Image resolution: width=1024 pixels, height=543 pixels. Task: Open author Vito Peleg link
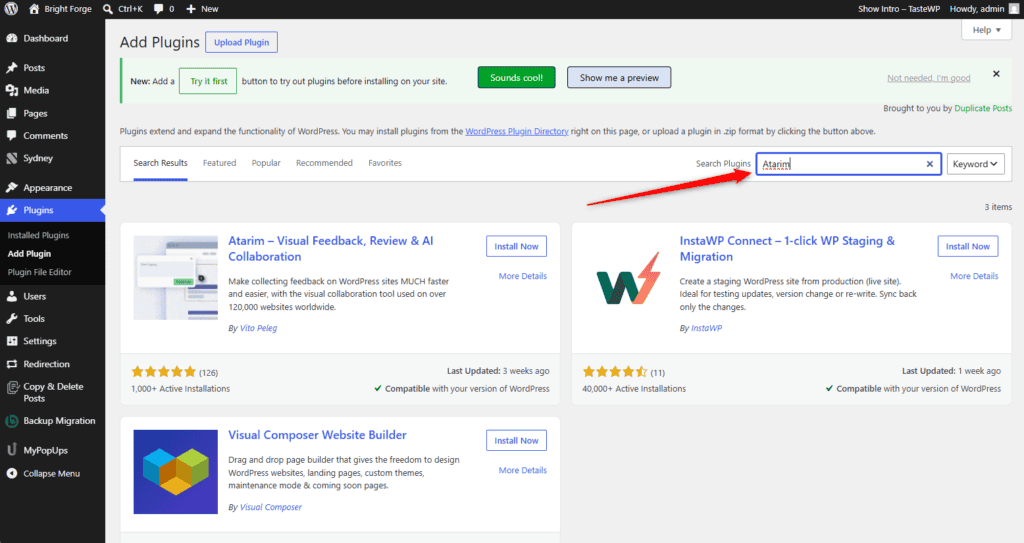point(258,329)
